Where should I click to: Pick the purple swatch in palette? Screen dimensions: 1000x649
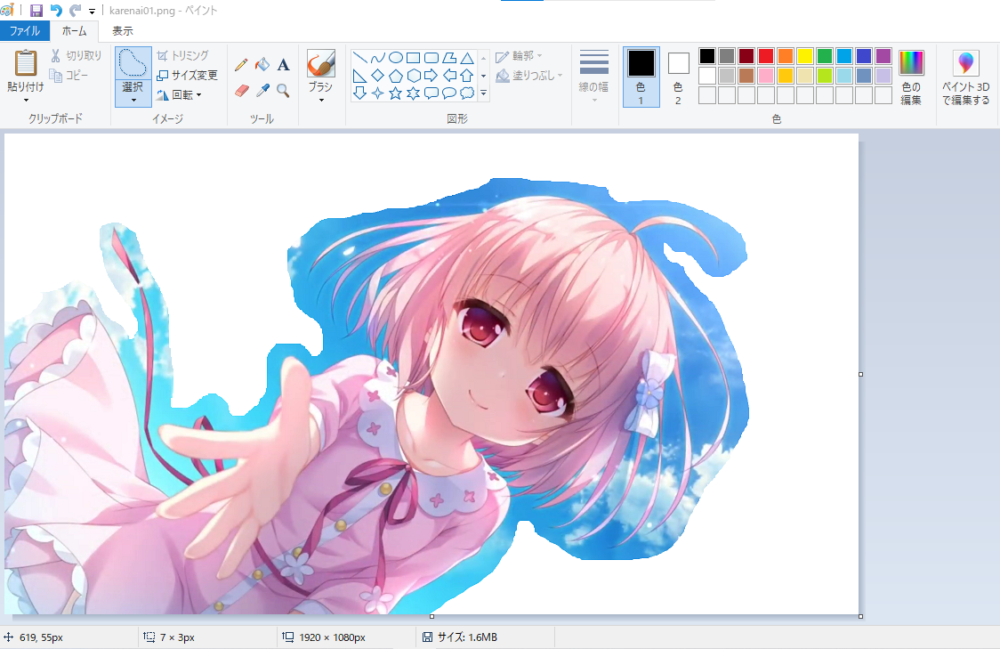click(x=883, y=56)
